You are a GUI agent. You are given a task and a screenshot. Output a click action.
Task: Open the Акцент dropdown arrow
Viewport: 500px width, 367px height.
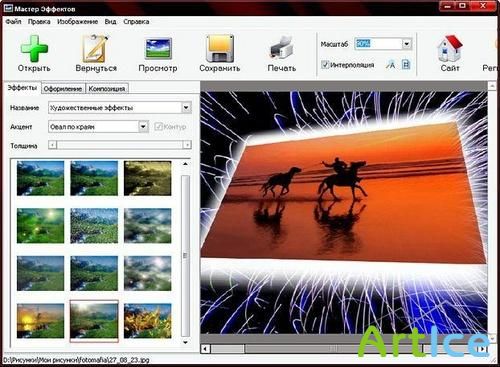click(143, 127)
